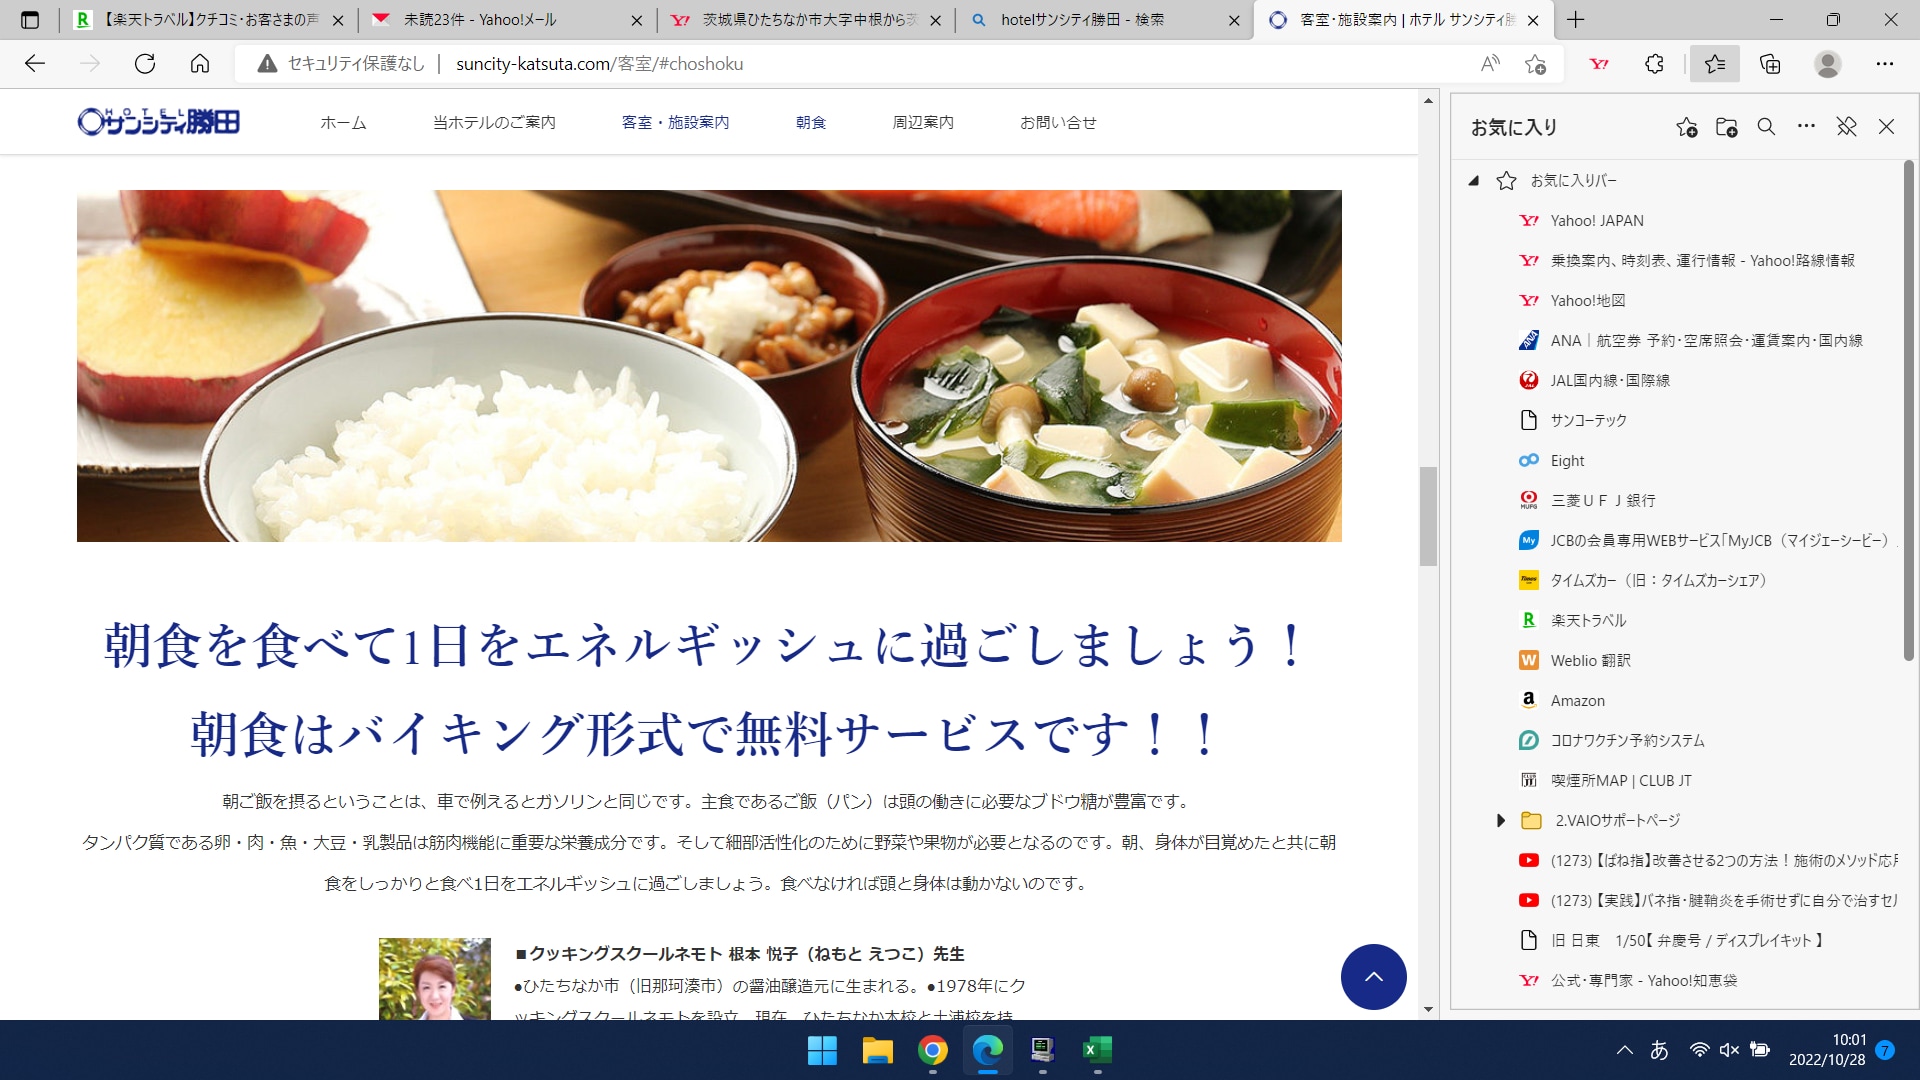Open 当ホテルのご案内 in site menu
Screen dimensions: 1920x1080
tap(494, 122)
